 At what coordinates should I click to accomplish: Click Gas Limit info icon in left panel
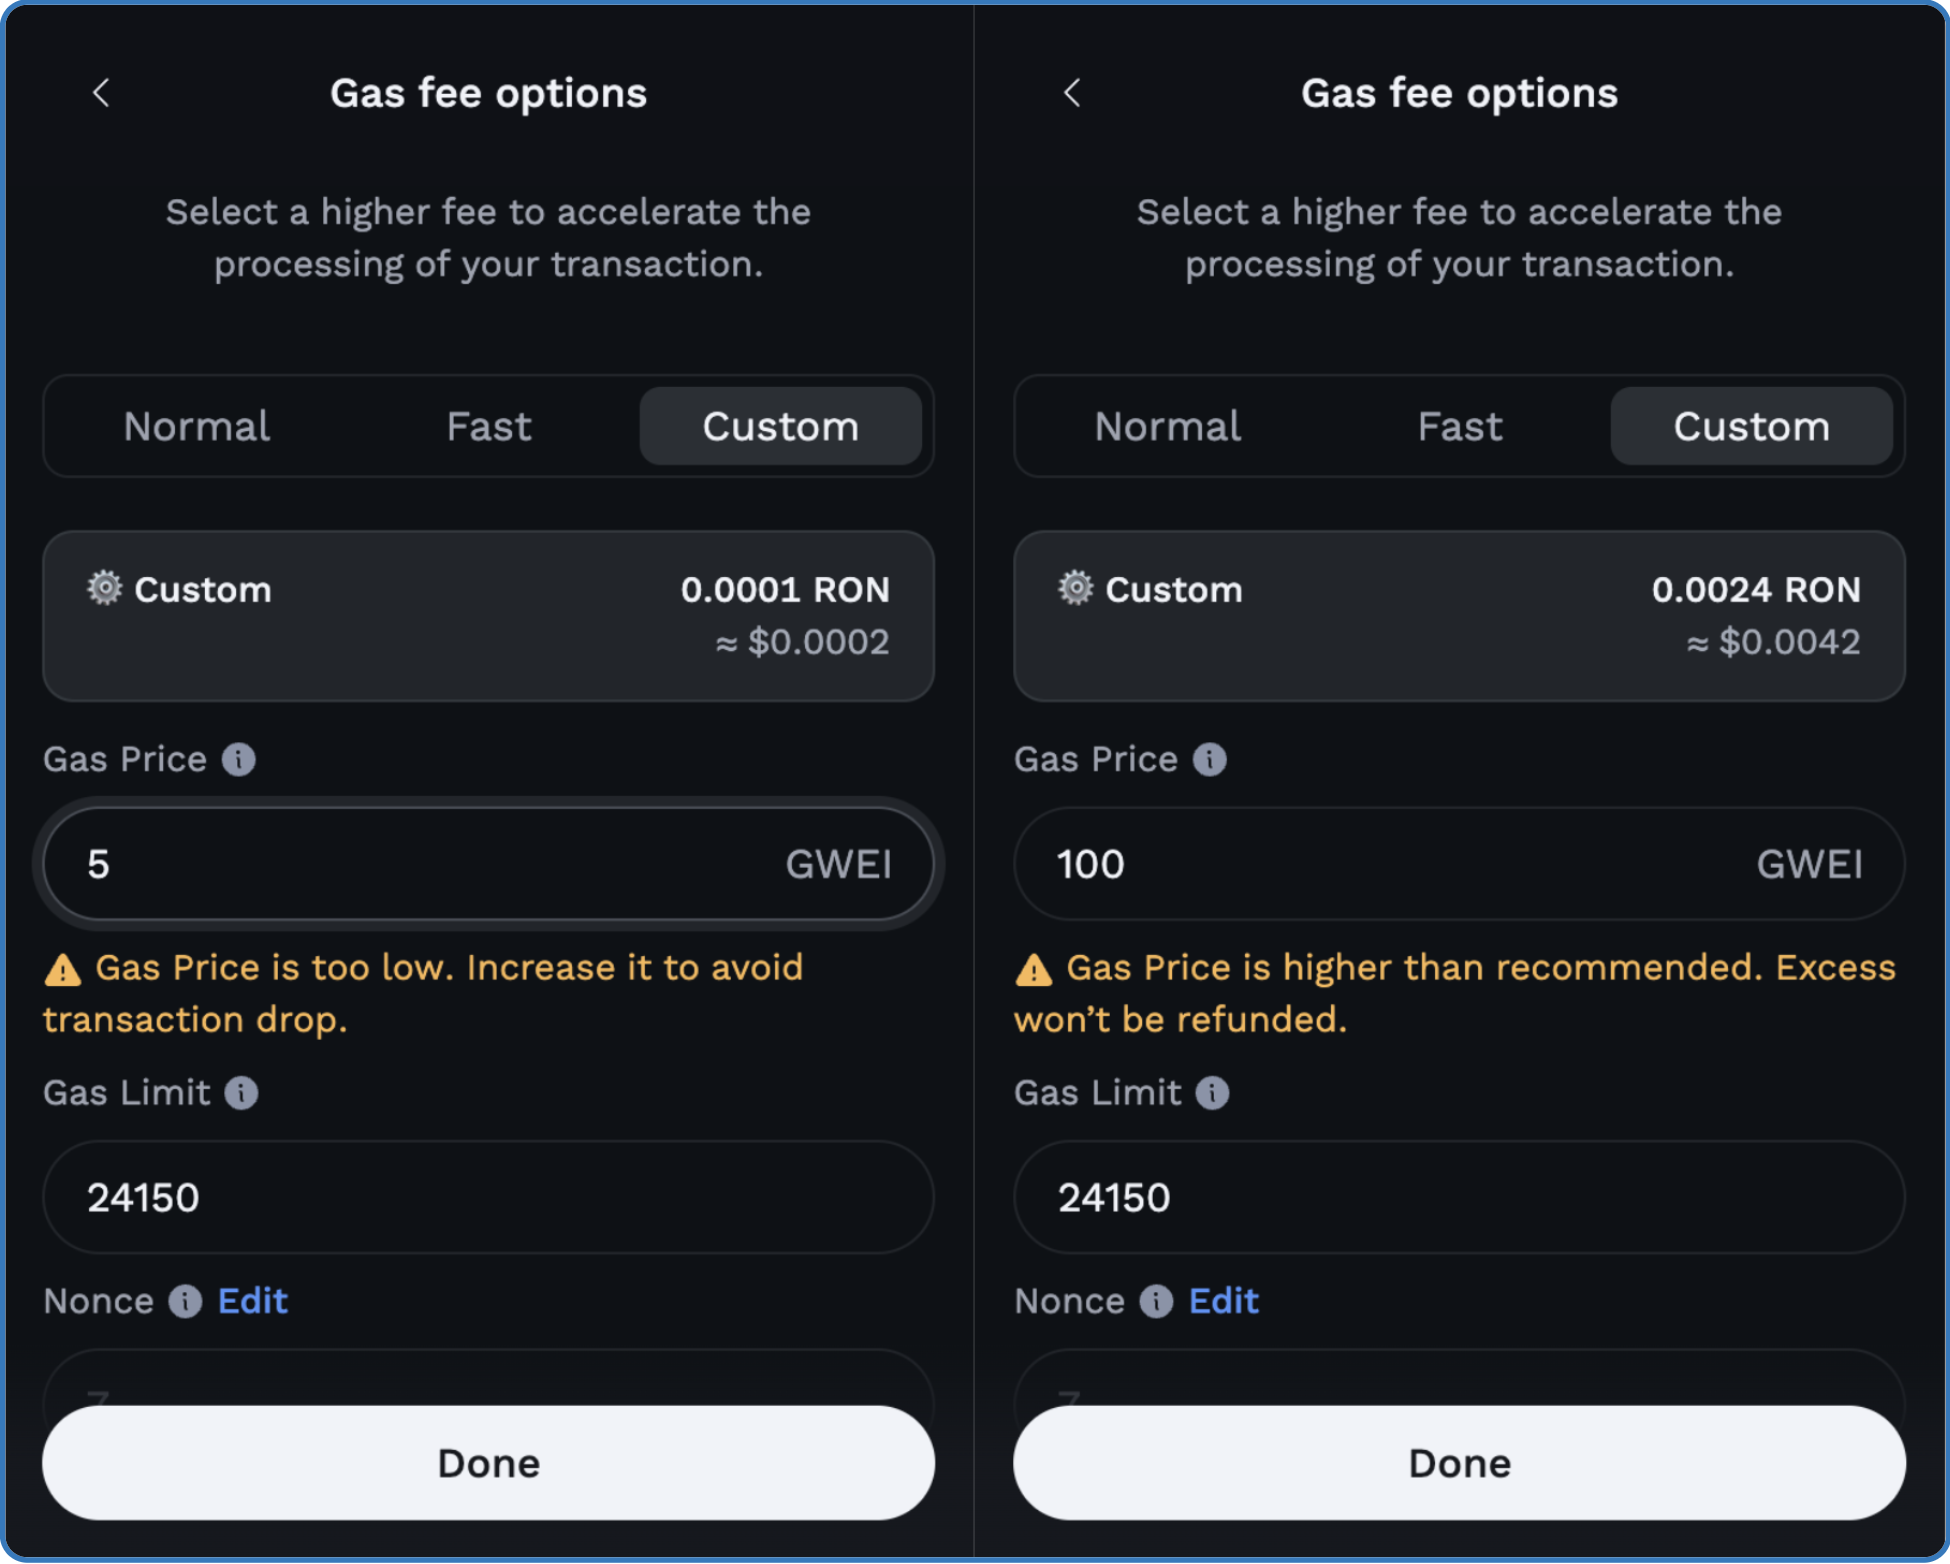tap(241, 1092)
